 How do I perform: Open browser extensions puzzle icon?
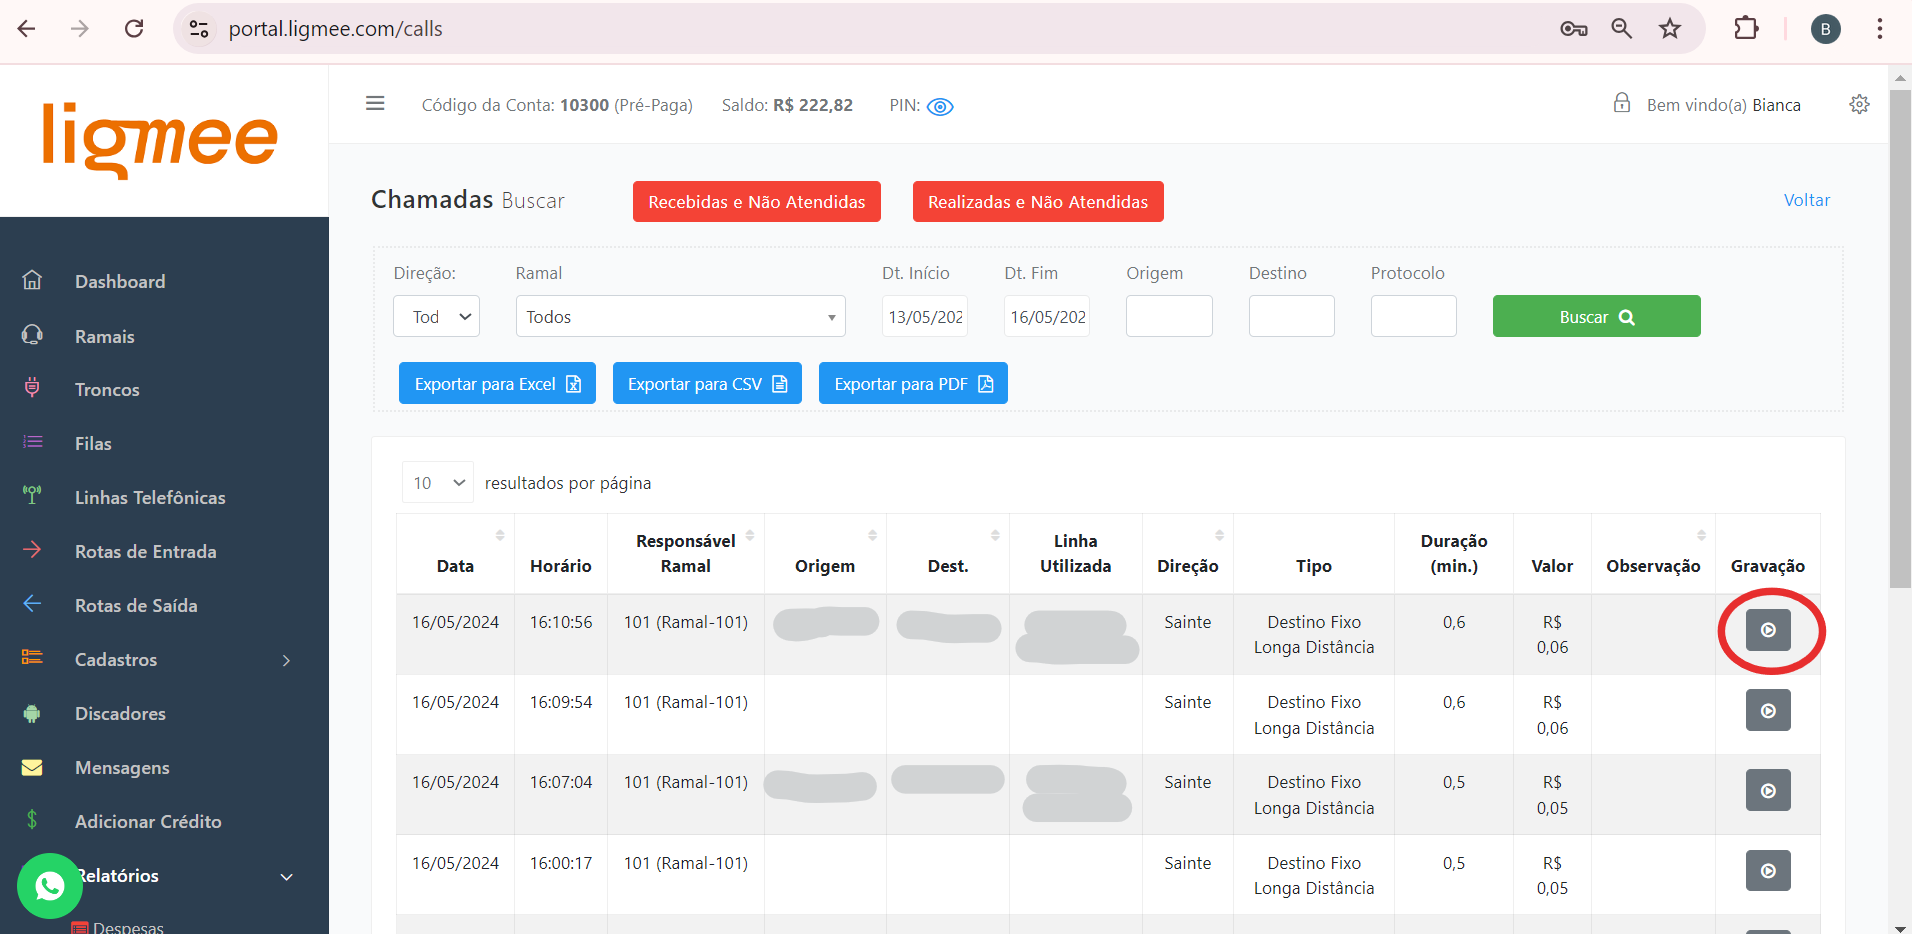[x=1745, y=29]
